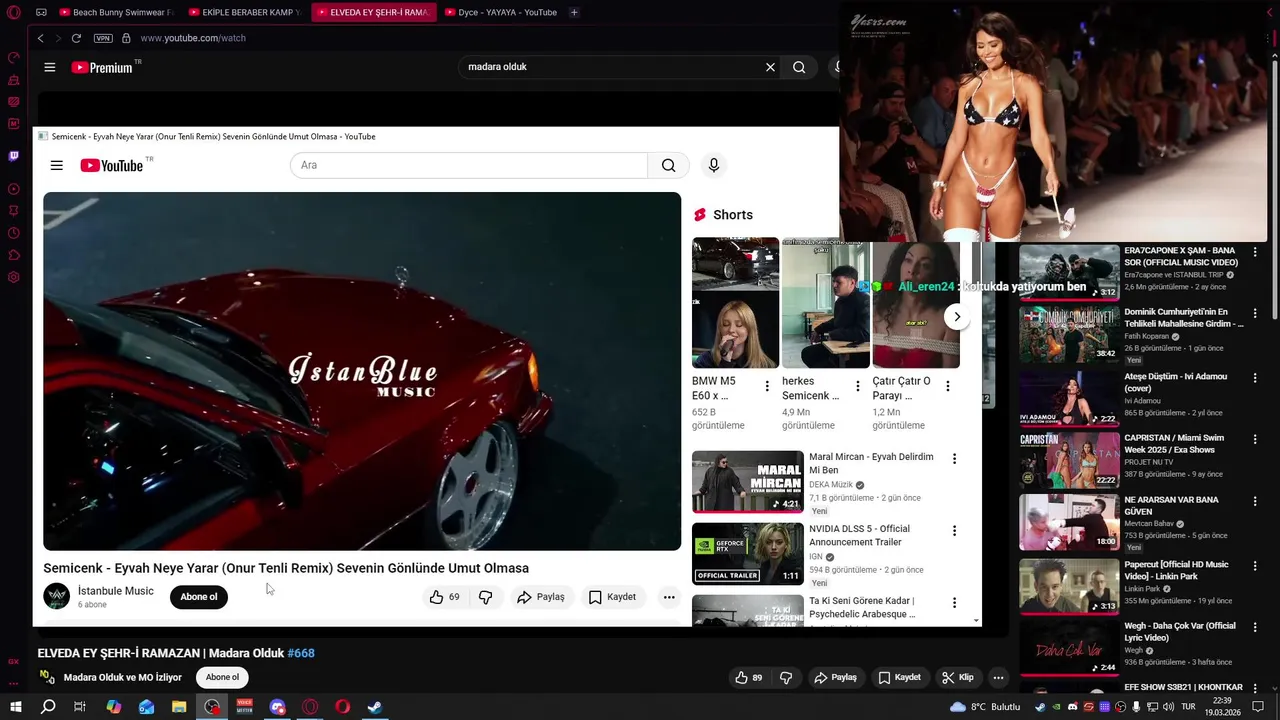Open more actions for Semicenk video

[x=669, y=597]
